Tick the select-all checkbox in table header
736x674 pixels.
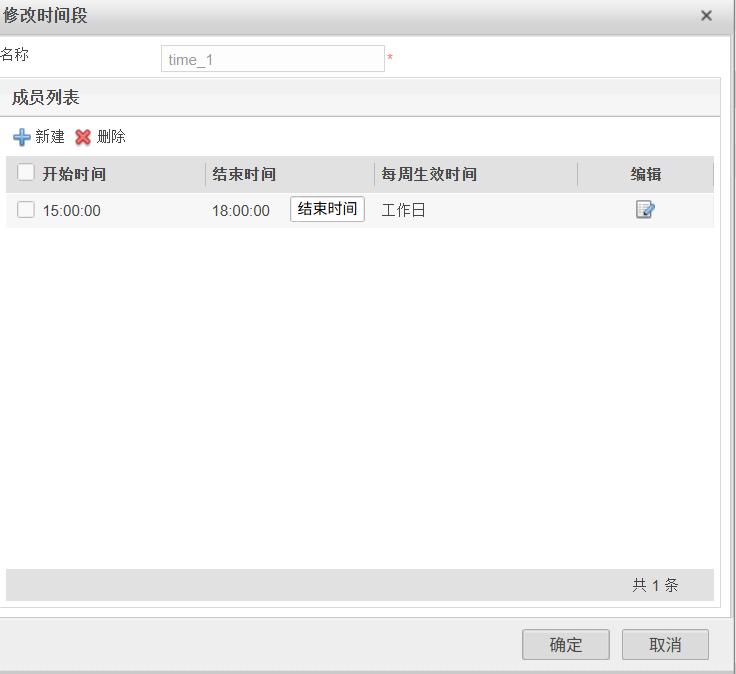click(x=26, y=172)
